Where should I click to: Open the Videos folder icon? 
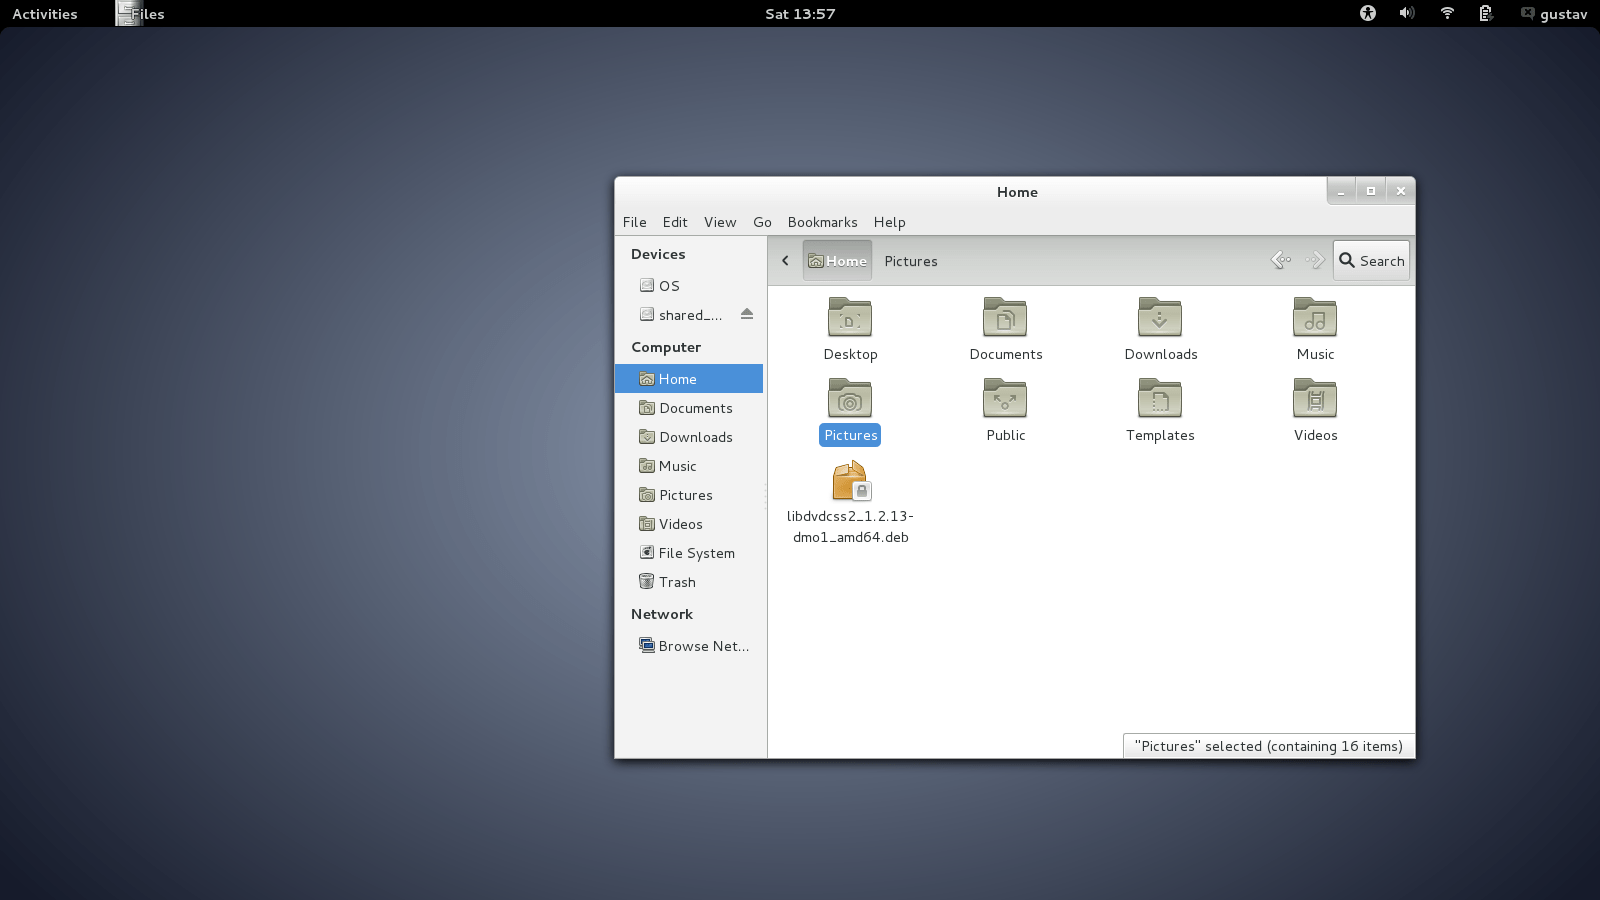click(1314, 398)
